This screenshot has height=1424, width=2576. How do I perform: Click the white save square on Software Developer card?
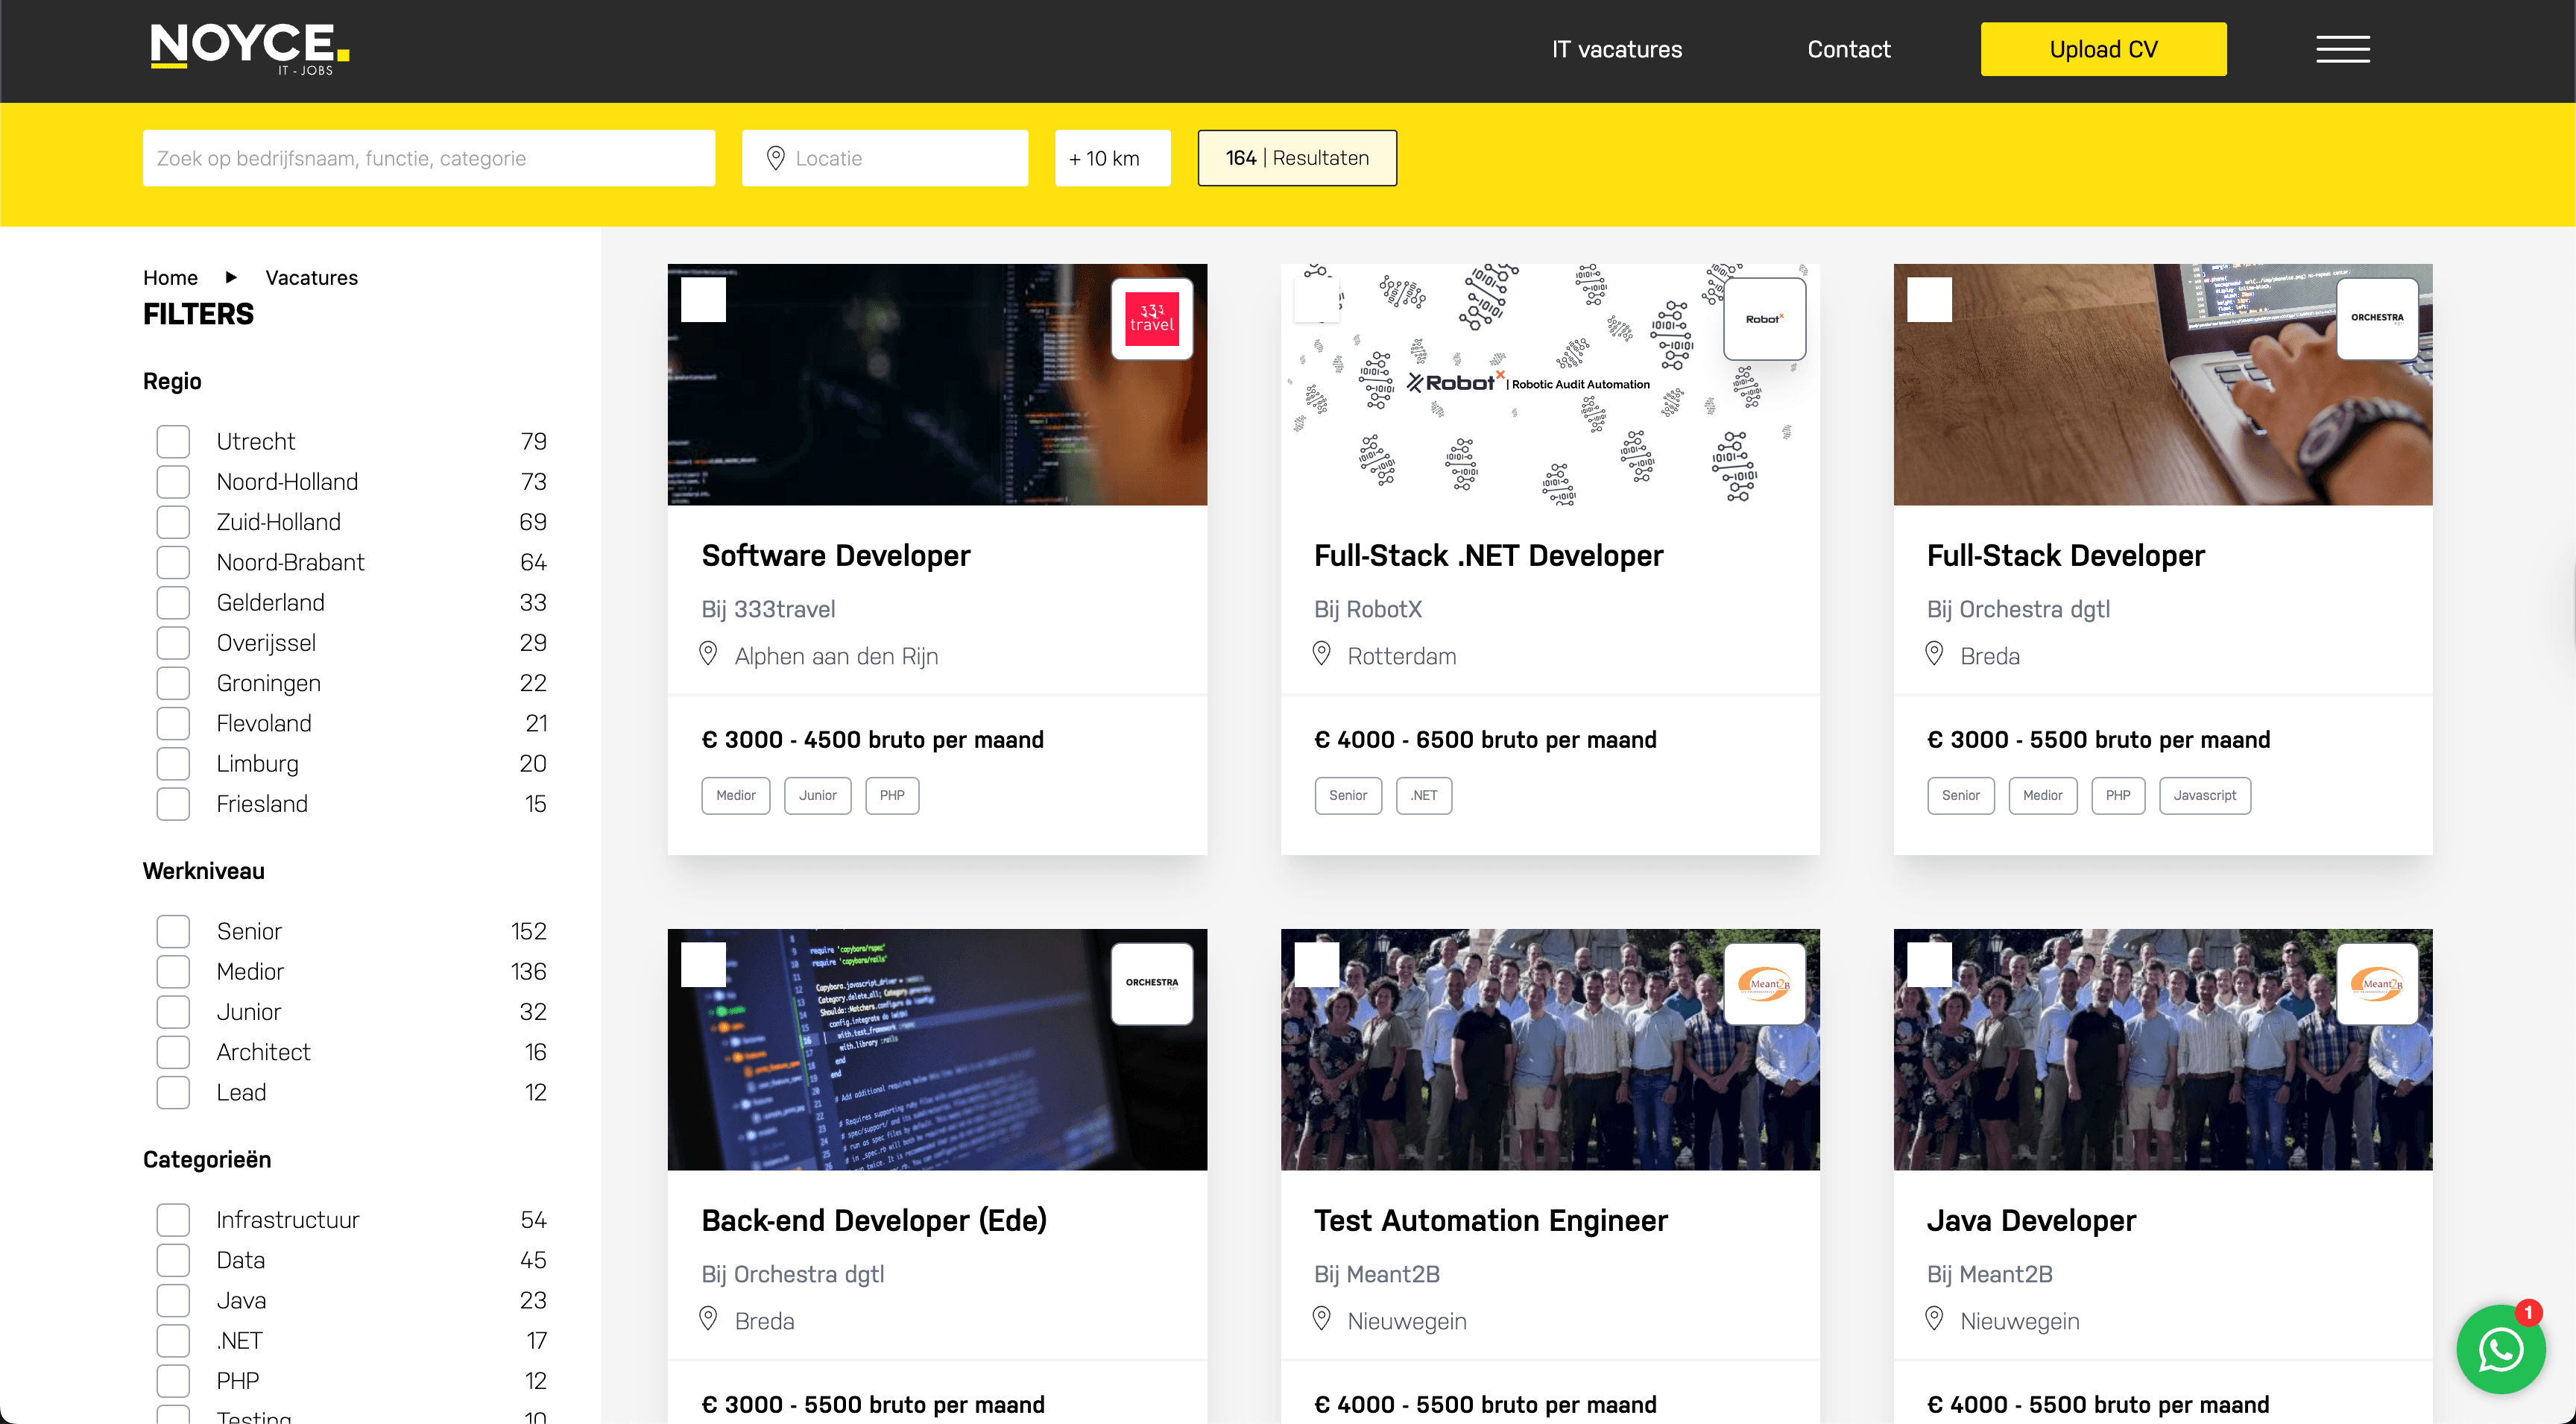(x=703, y=300)
